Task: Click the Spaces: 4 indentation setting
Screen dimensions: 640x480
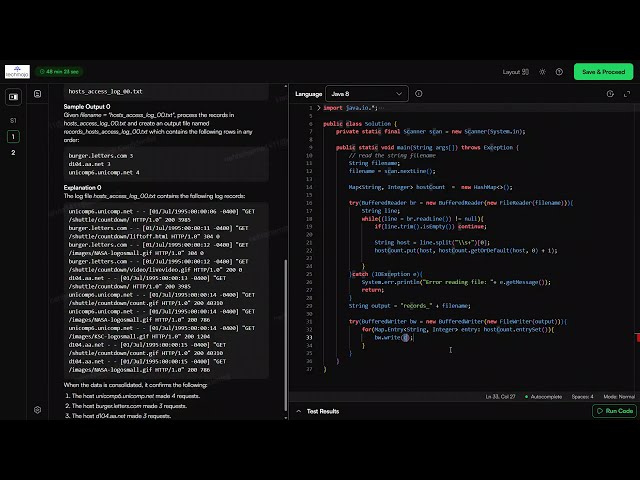Action: 582,396
